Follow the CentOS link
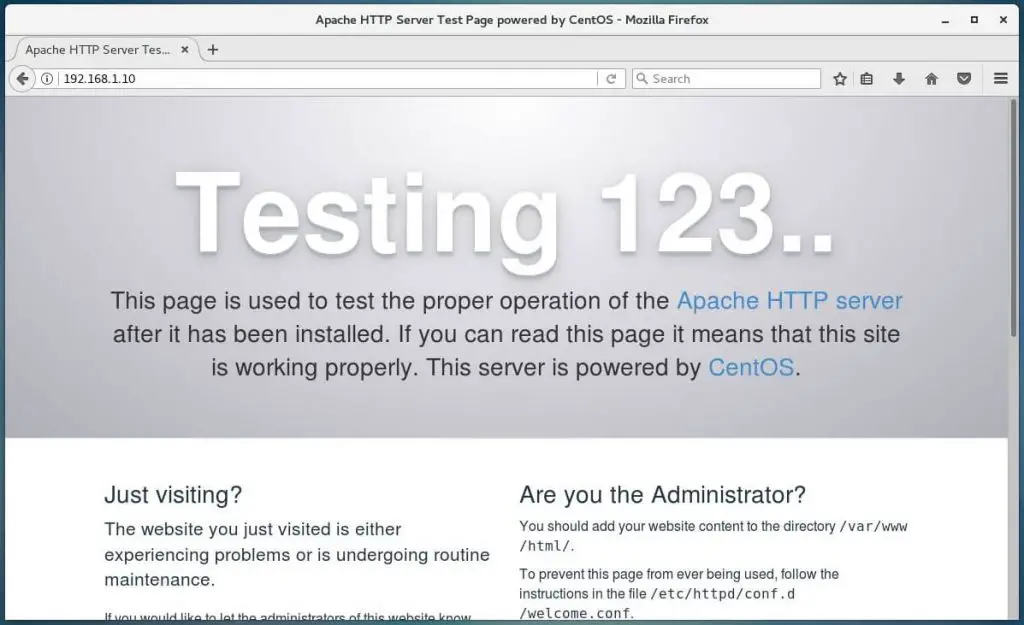This screenshot has width=1024, height=625. click(x=751, y=368)
